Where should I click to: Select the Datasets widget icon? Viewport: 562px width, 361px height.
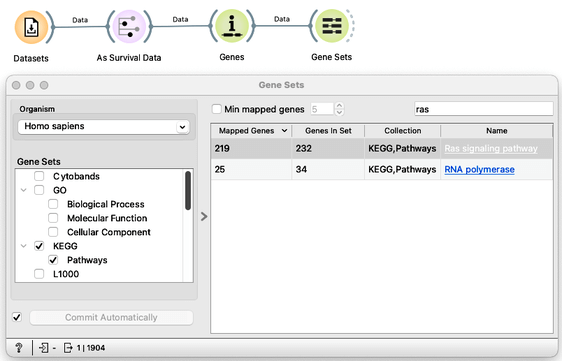click(31, 27)
